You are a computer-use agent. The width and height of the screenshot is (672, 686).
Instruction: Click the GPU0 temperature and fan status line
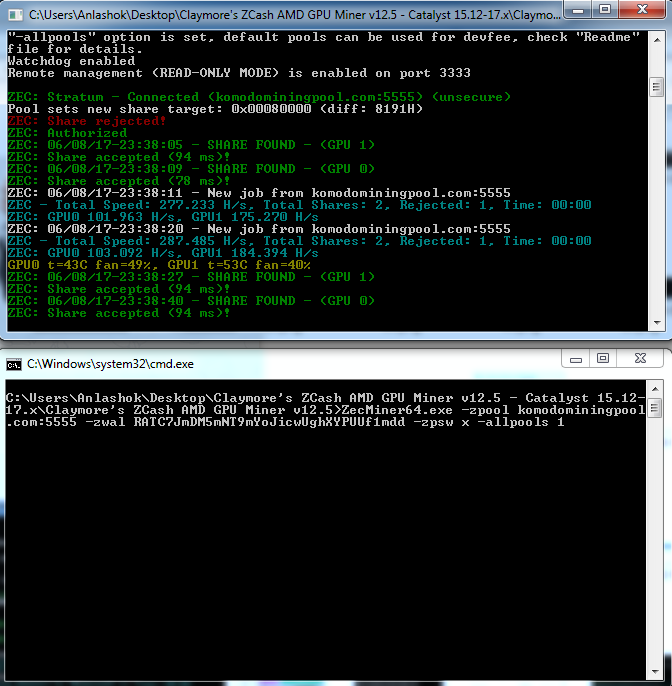(x=158, y=265)
